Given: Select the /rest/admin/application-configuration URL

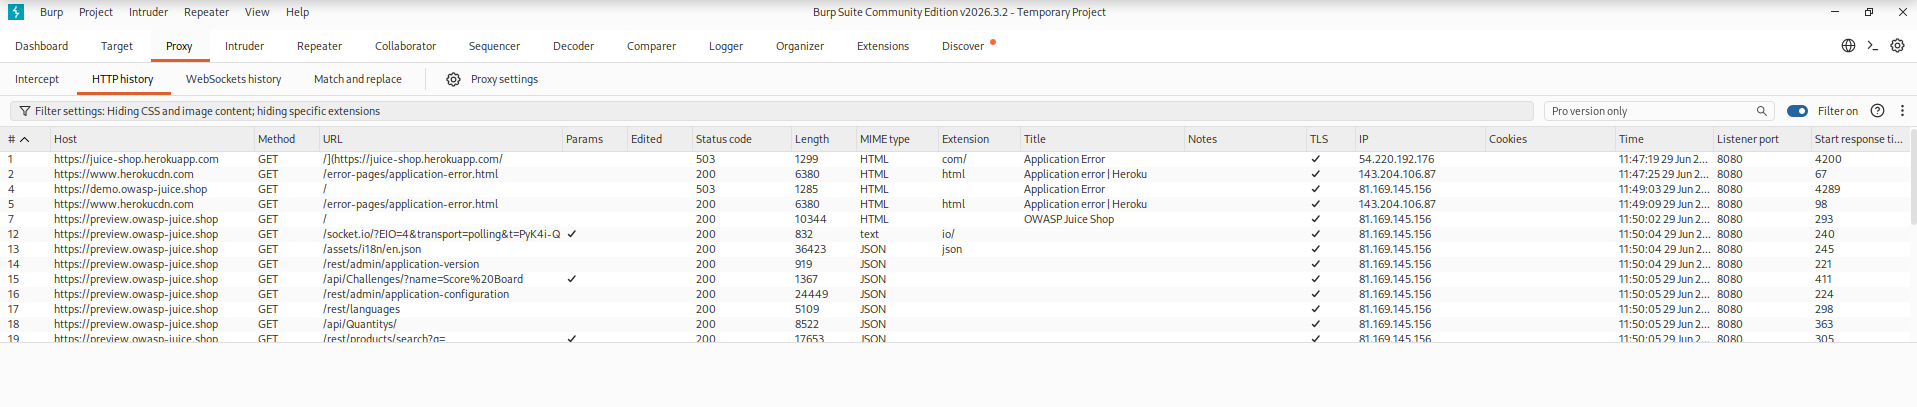Looking at the screenshot, I should point(416,294).
